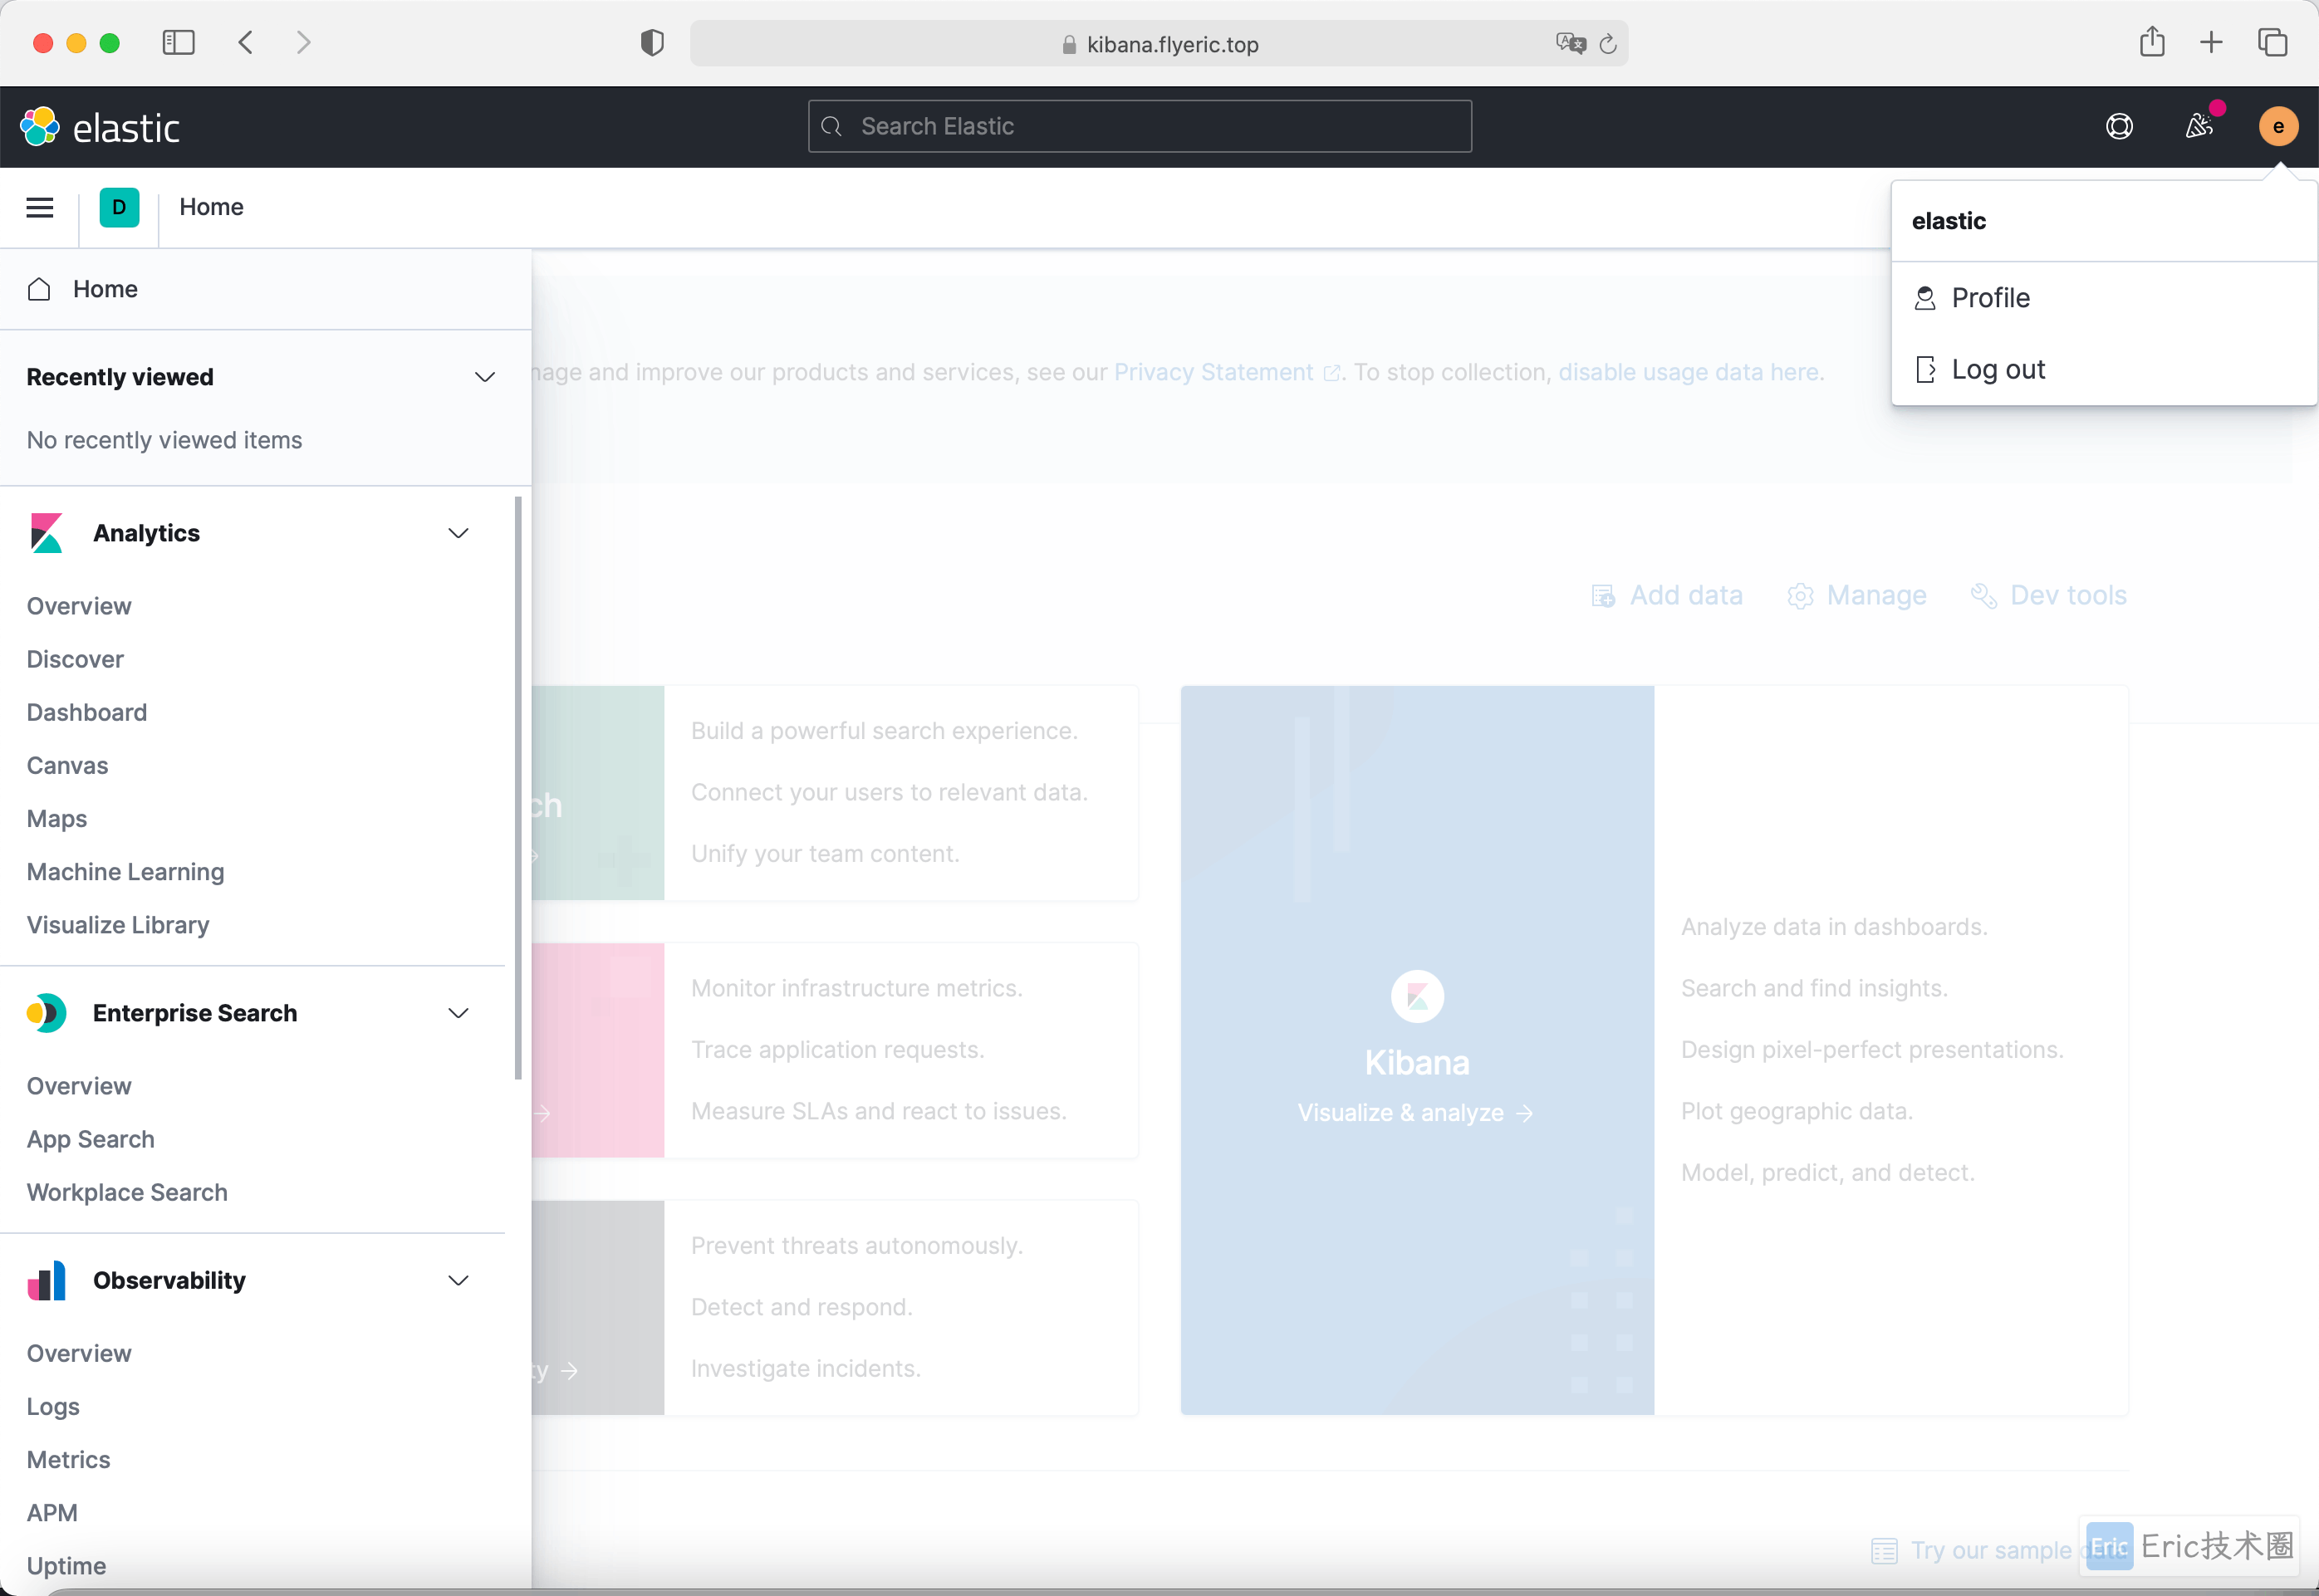Collapse the Analytics section chevron
Viewport: 2319px width, 1596px height.
pos(458,533)
